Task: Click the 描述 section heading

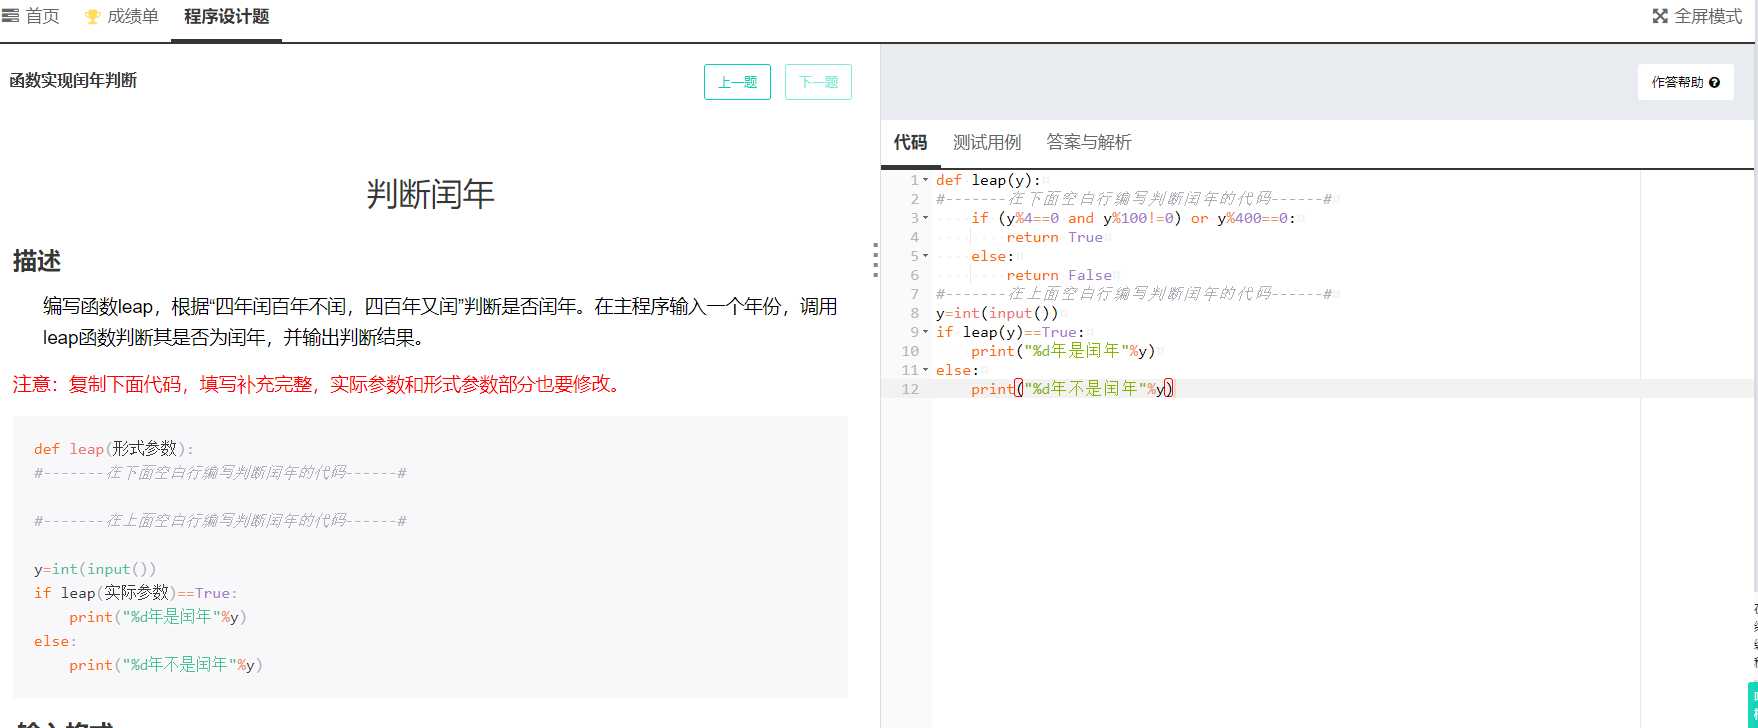Action: point(37,261)
